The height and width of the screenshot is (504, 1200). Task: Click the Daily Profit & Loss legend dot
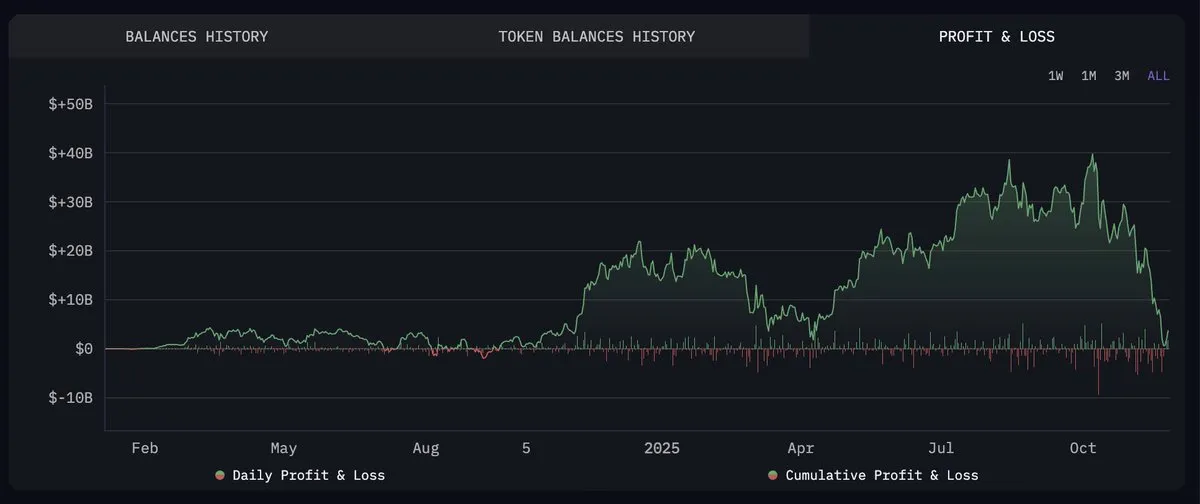219,475
